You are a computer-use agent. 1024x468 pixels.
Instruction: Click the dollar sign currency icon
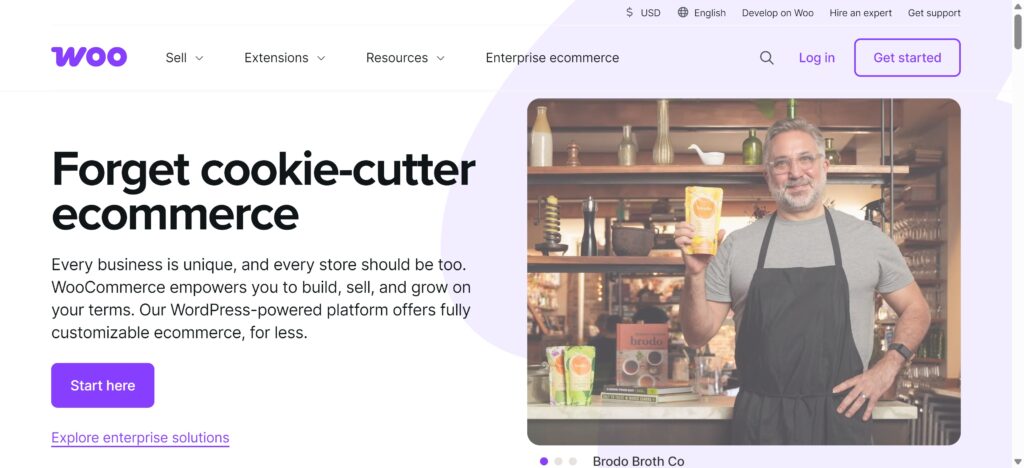pos(630,12)
